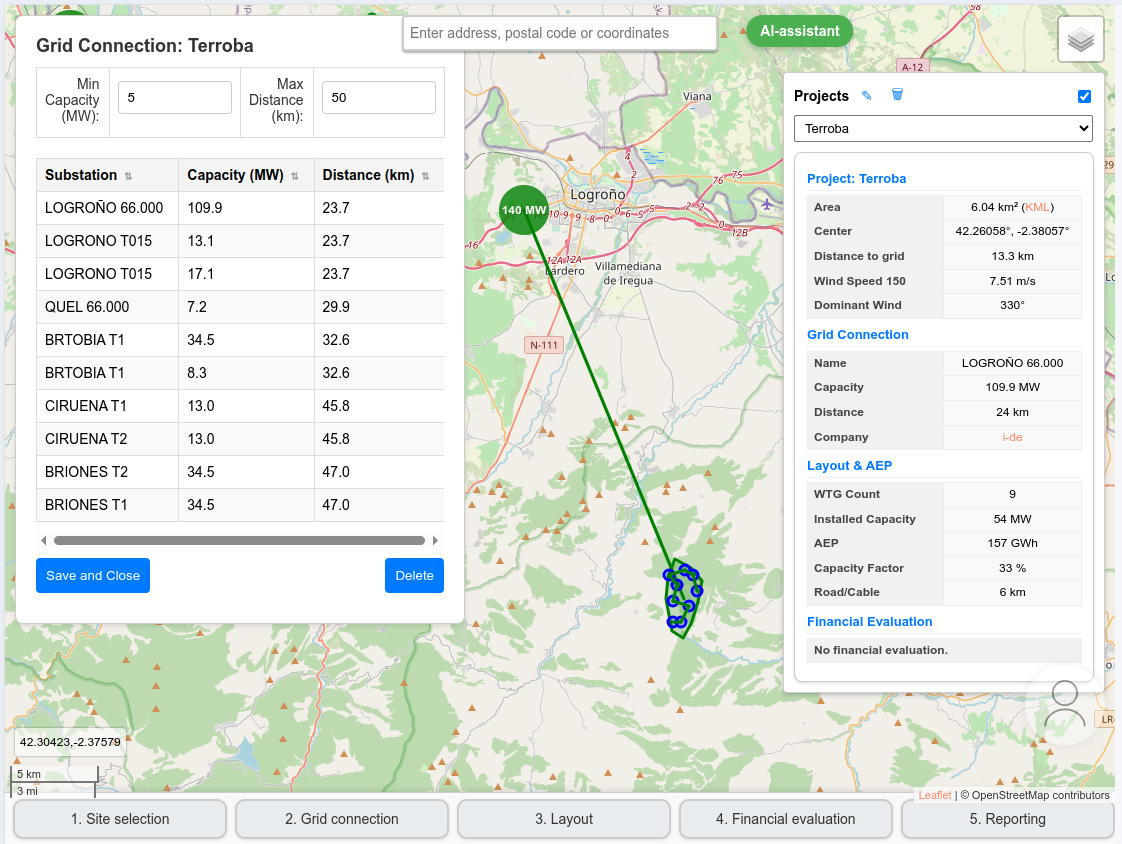1122x844 pixels.
Task: Click the trash bin icon beside Projects
Action: [897, 95]
